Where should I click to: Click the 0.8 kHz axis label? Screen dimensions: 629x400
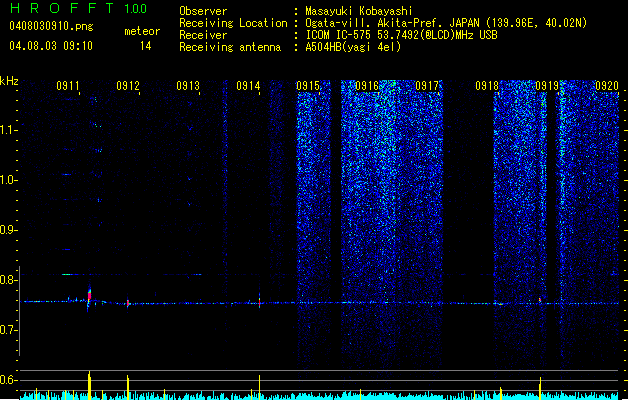coord(8,280)
